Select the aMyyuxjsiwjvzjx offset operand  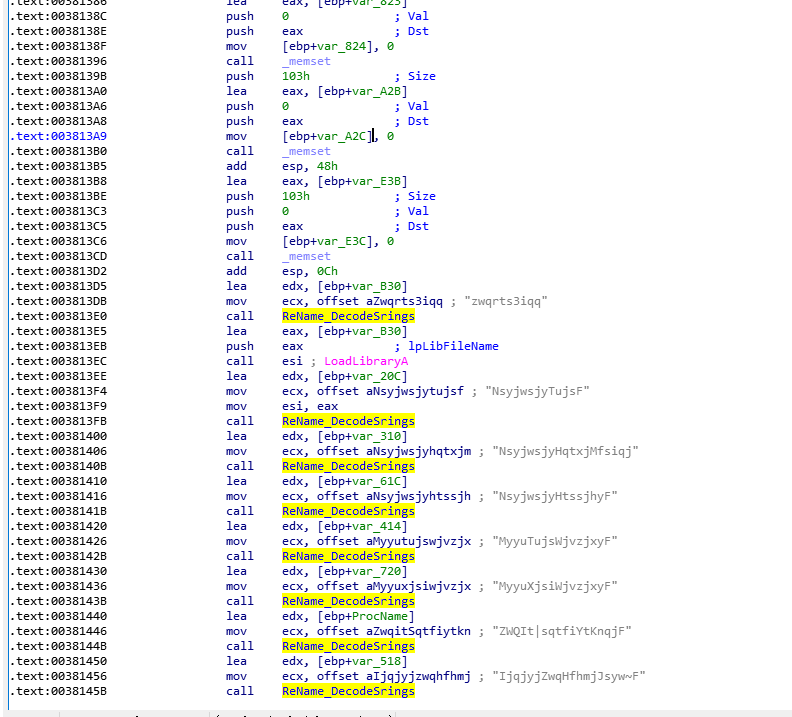pos(421,586)
